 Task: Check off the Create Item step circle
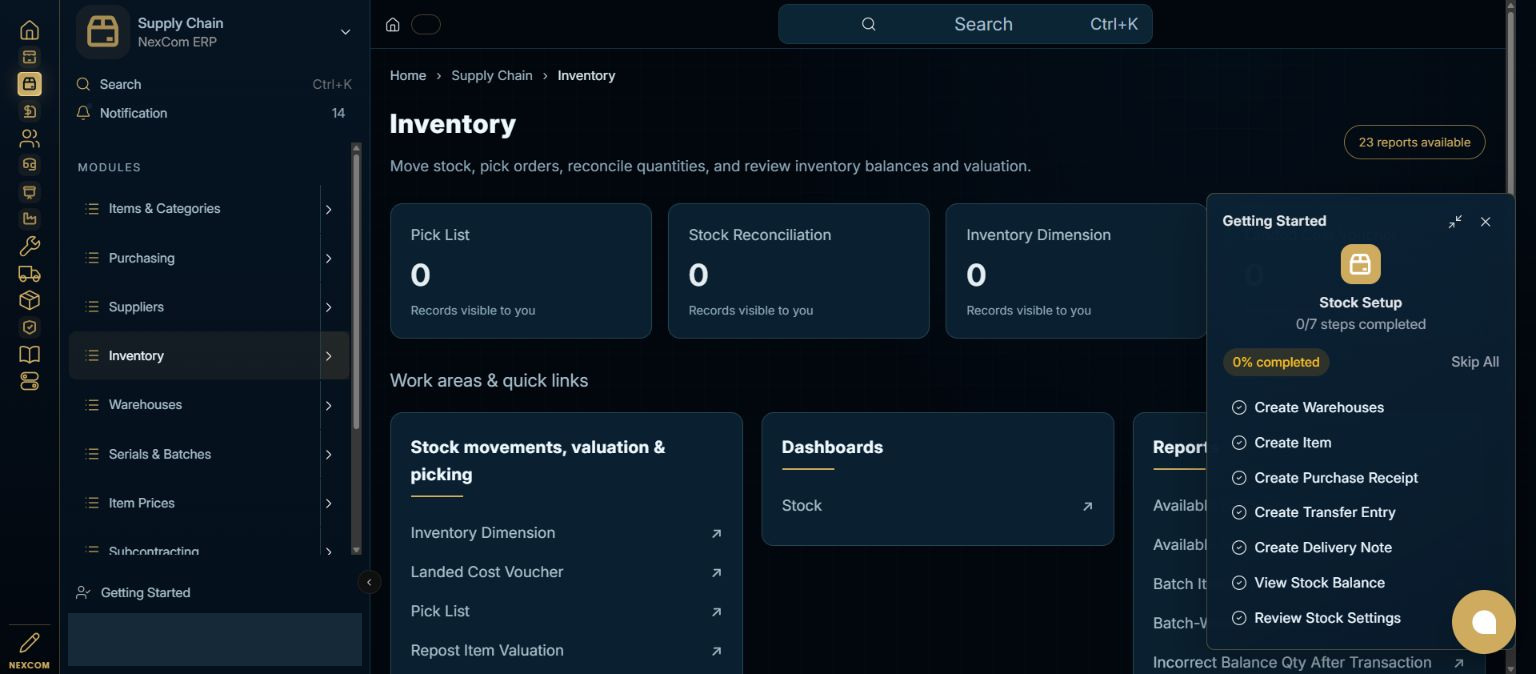(1239, 443)
